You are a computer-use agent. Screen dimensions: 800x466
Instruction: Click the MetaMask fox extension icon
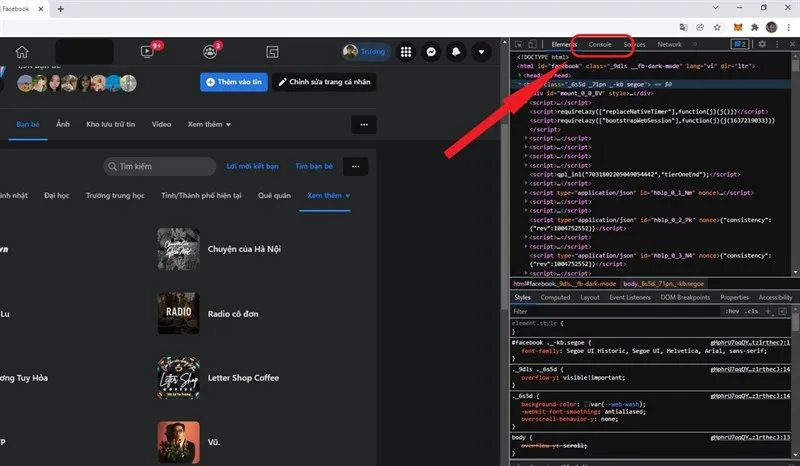point(737,27)
